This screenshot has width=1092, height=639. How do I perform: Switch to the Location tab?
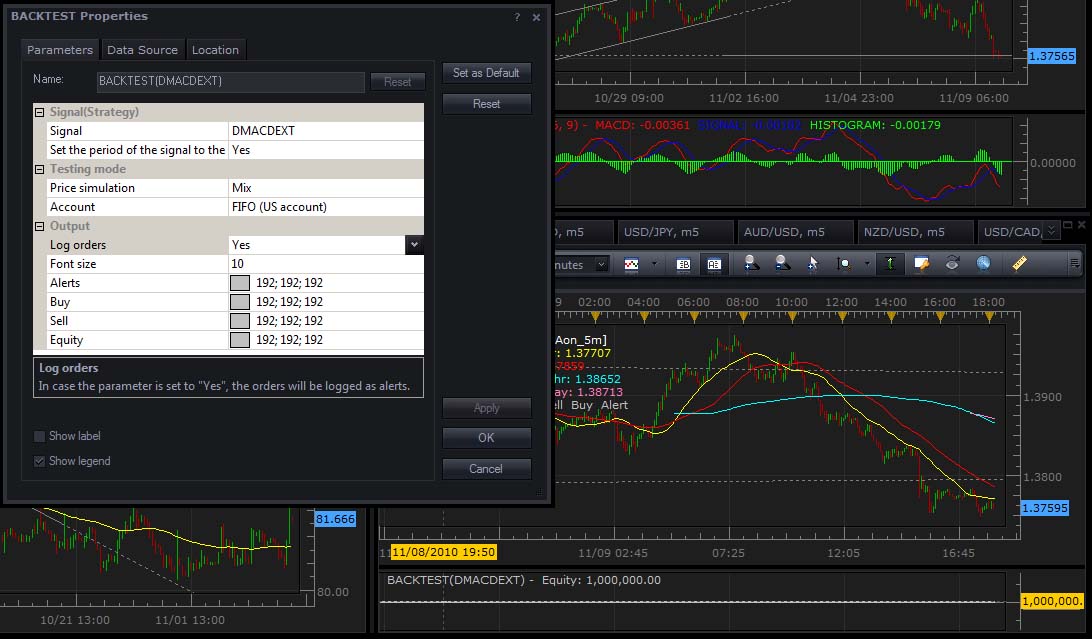[x=215, y=50]
